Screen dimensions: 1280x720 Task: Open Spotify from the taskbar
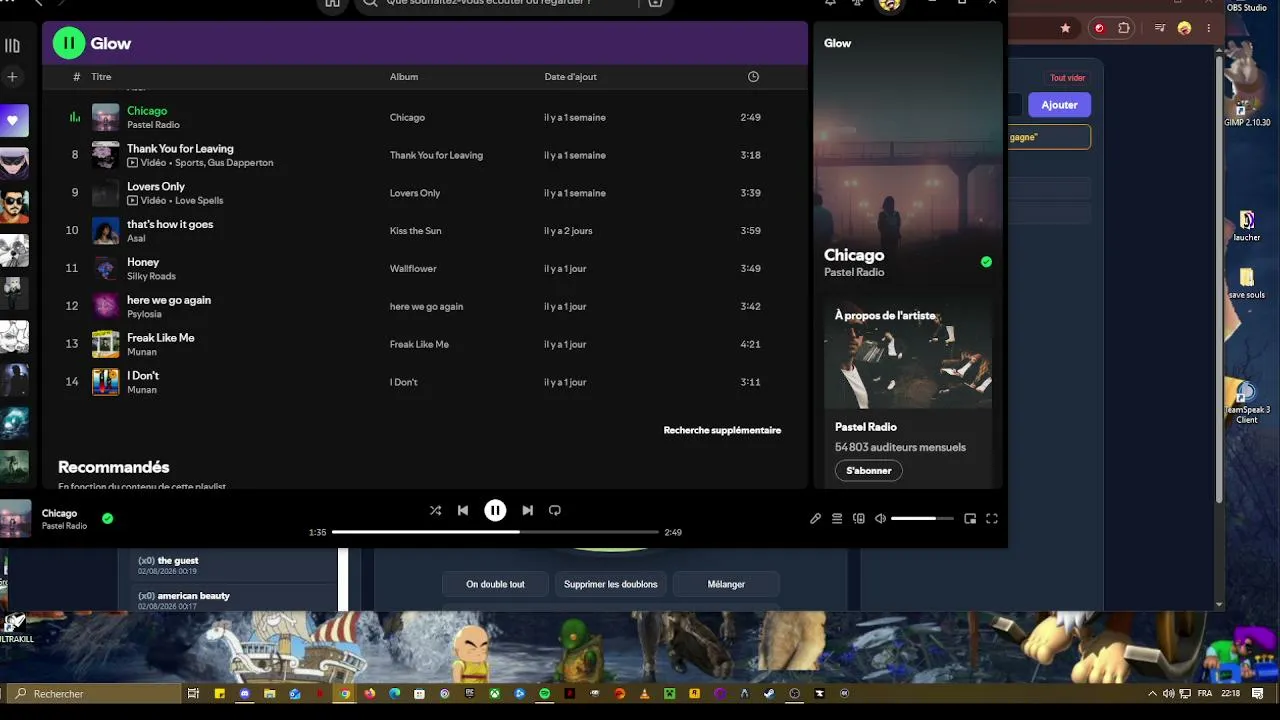point(545,693)
